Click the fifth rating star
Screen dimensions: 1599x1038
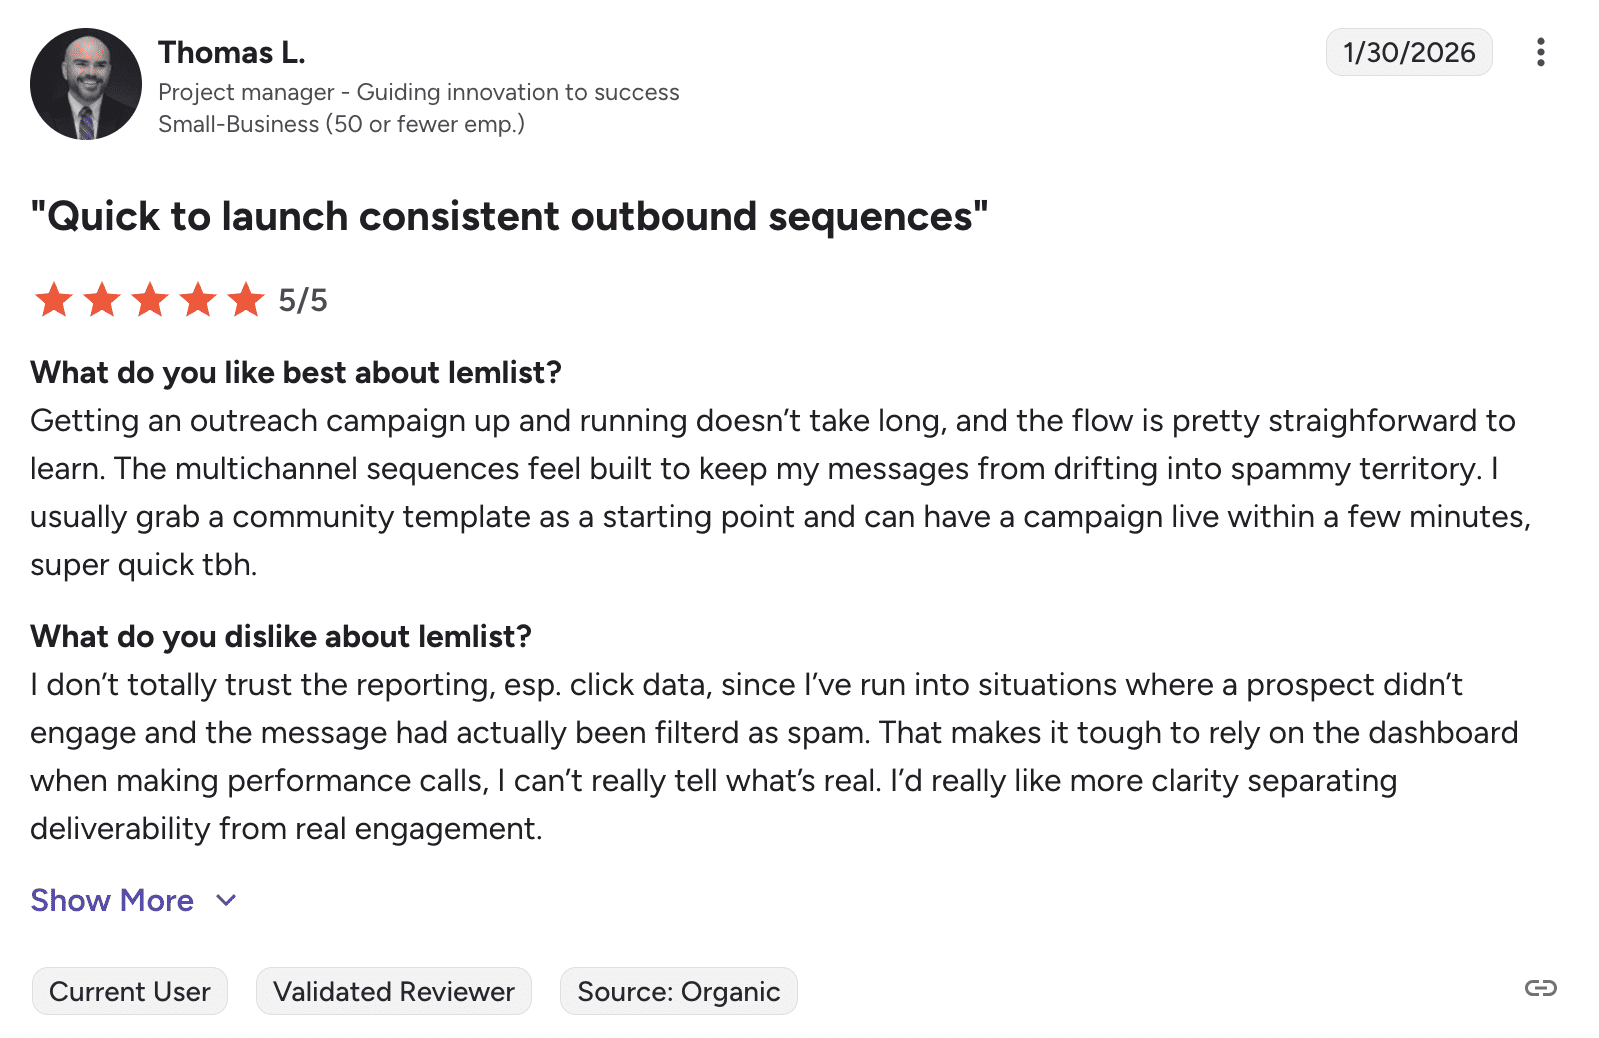(246, 300)
